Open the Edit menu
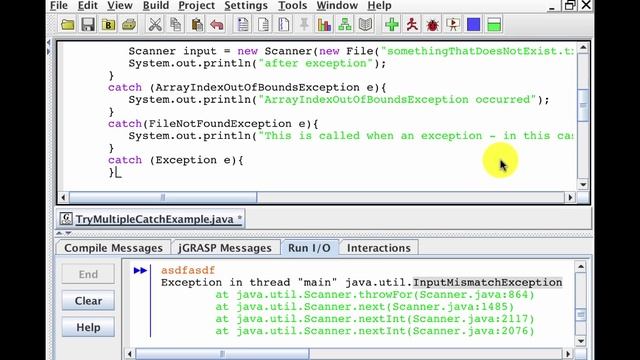The width and height of the screenshot is (640, 360). pyautogui.click(x=87, y=6)
